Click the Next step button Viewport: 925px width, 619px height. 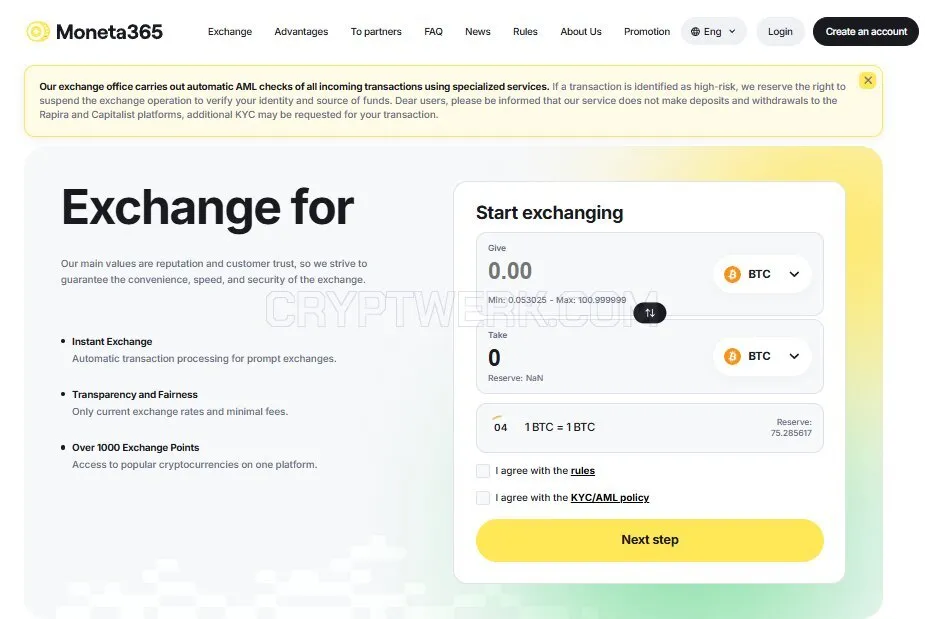point(650,540)
